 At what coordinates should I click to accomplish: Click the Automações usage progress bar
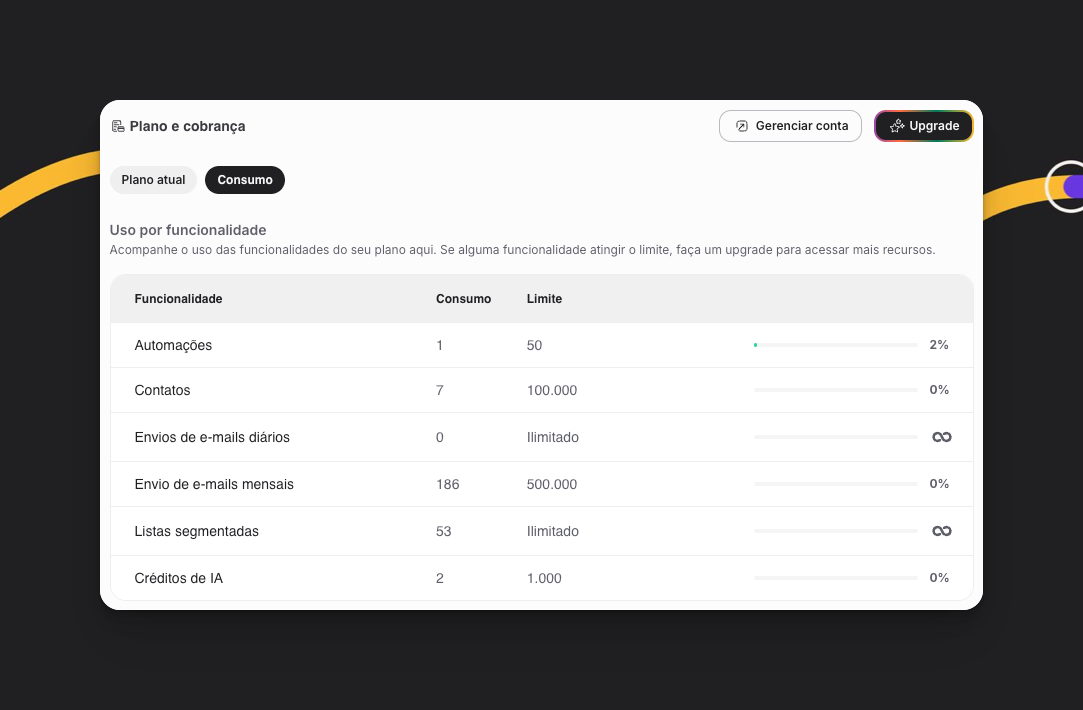click(835, 345)
